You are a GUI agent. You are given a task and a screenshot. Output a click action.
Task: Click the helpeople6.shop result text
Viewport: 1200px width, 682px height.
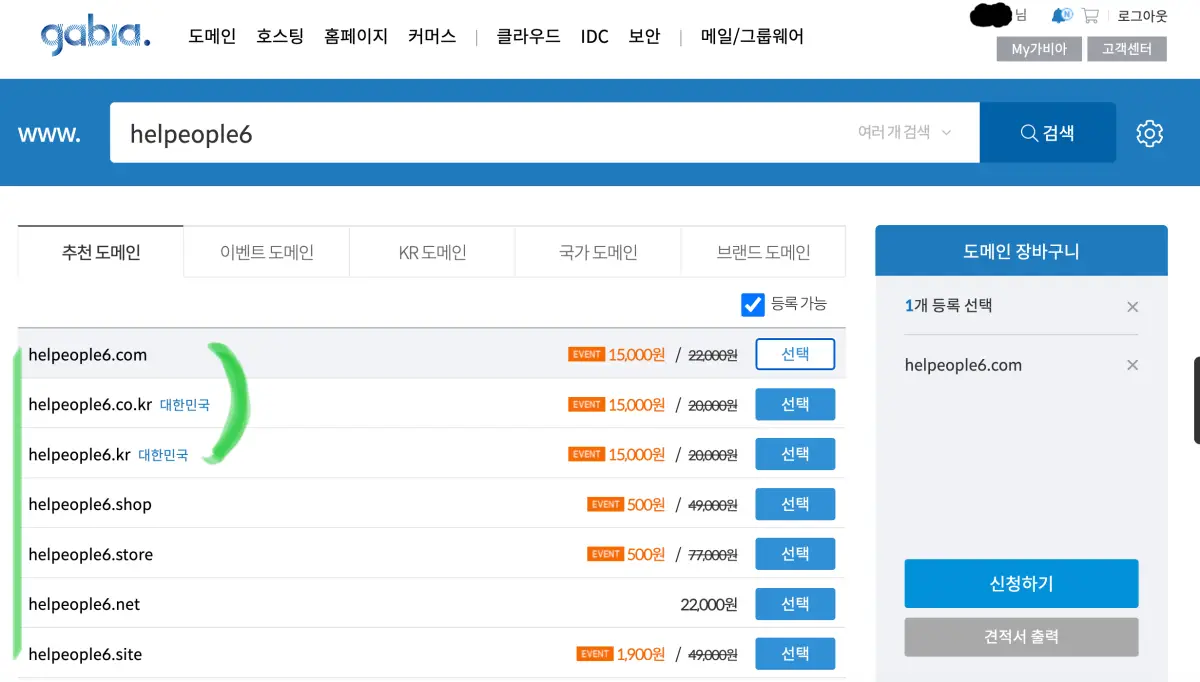[90, 505]
